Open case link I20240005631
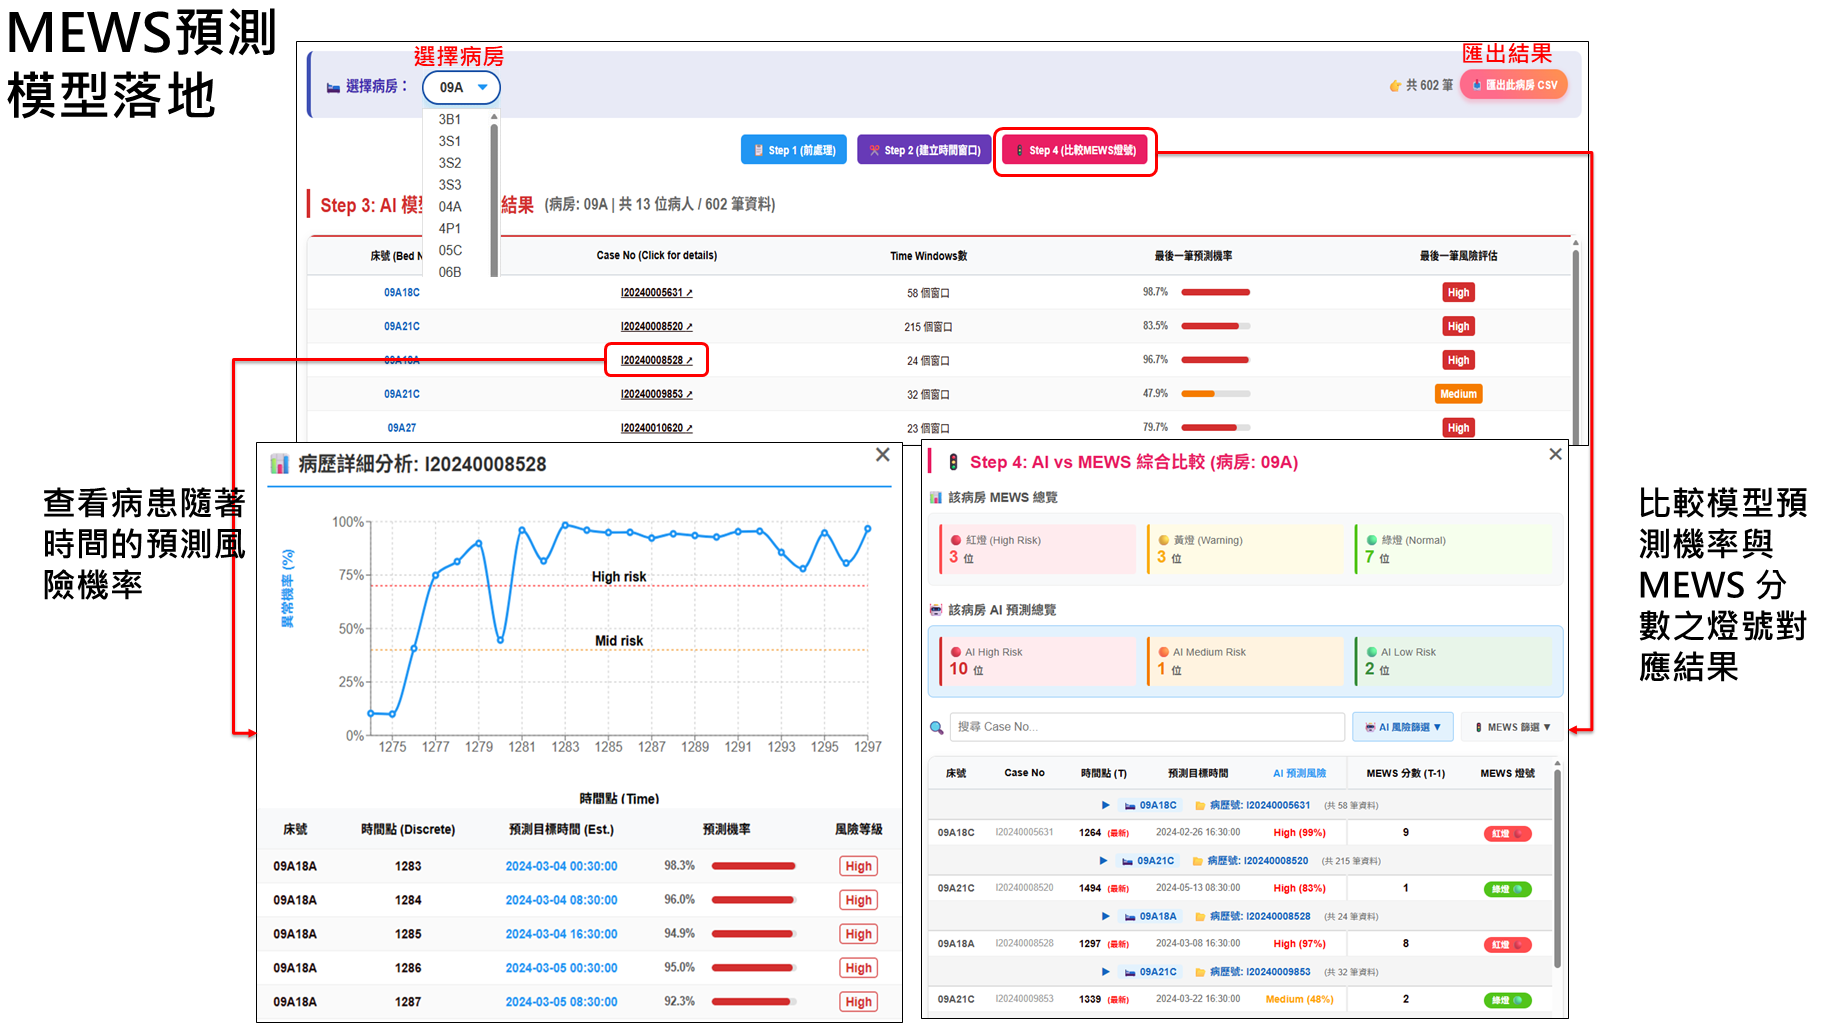The image size is (1835, 1024). coord(656,293)
